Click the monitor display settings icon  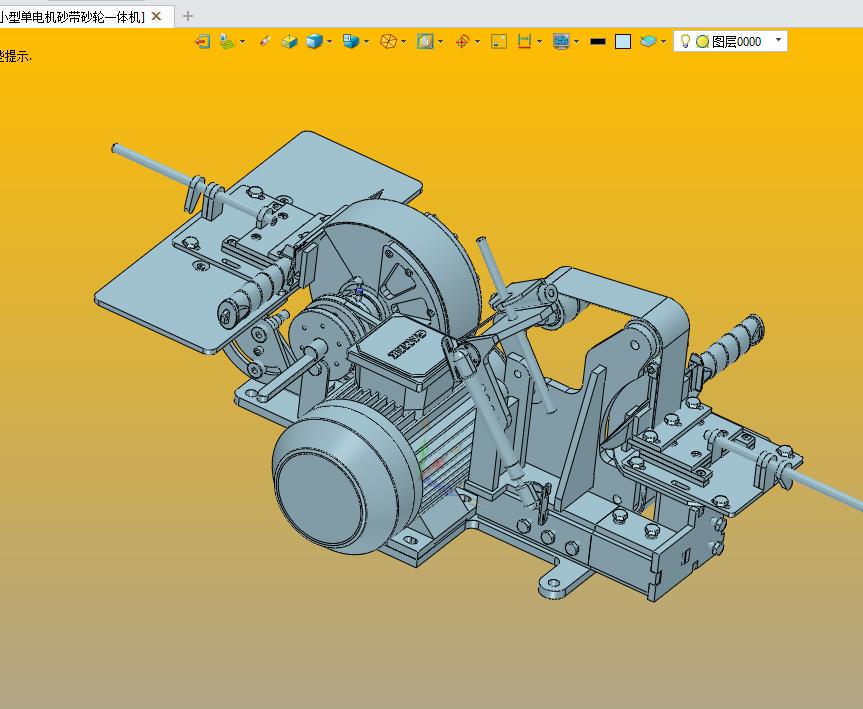(561, 41)
